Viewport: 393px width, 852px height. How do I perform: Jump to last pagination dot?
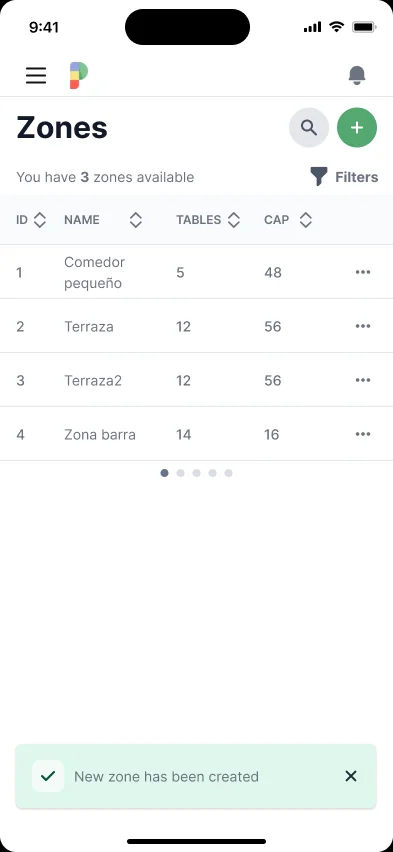[x=228, y=473]
